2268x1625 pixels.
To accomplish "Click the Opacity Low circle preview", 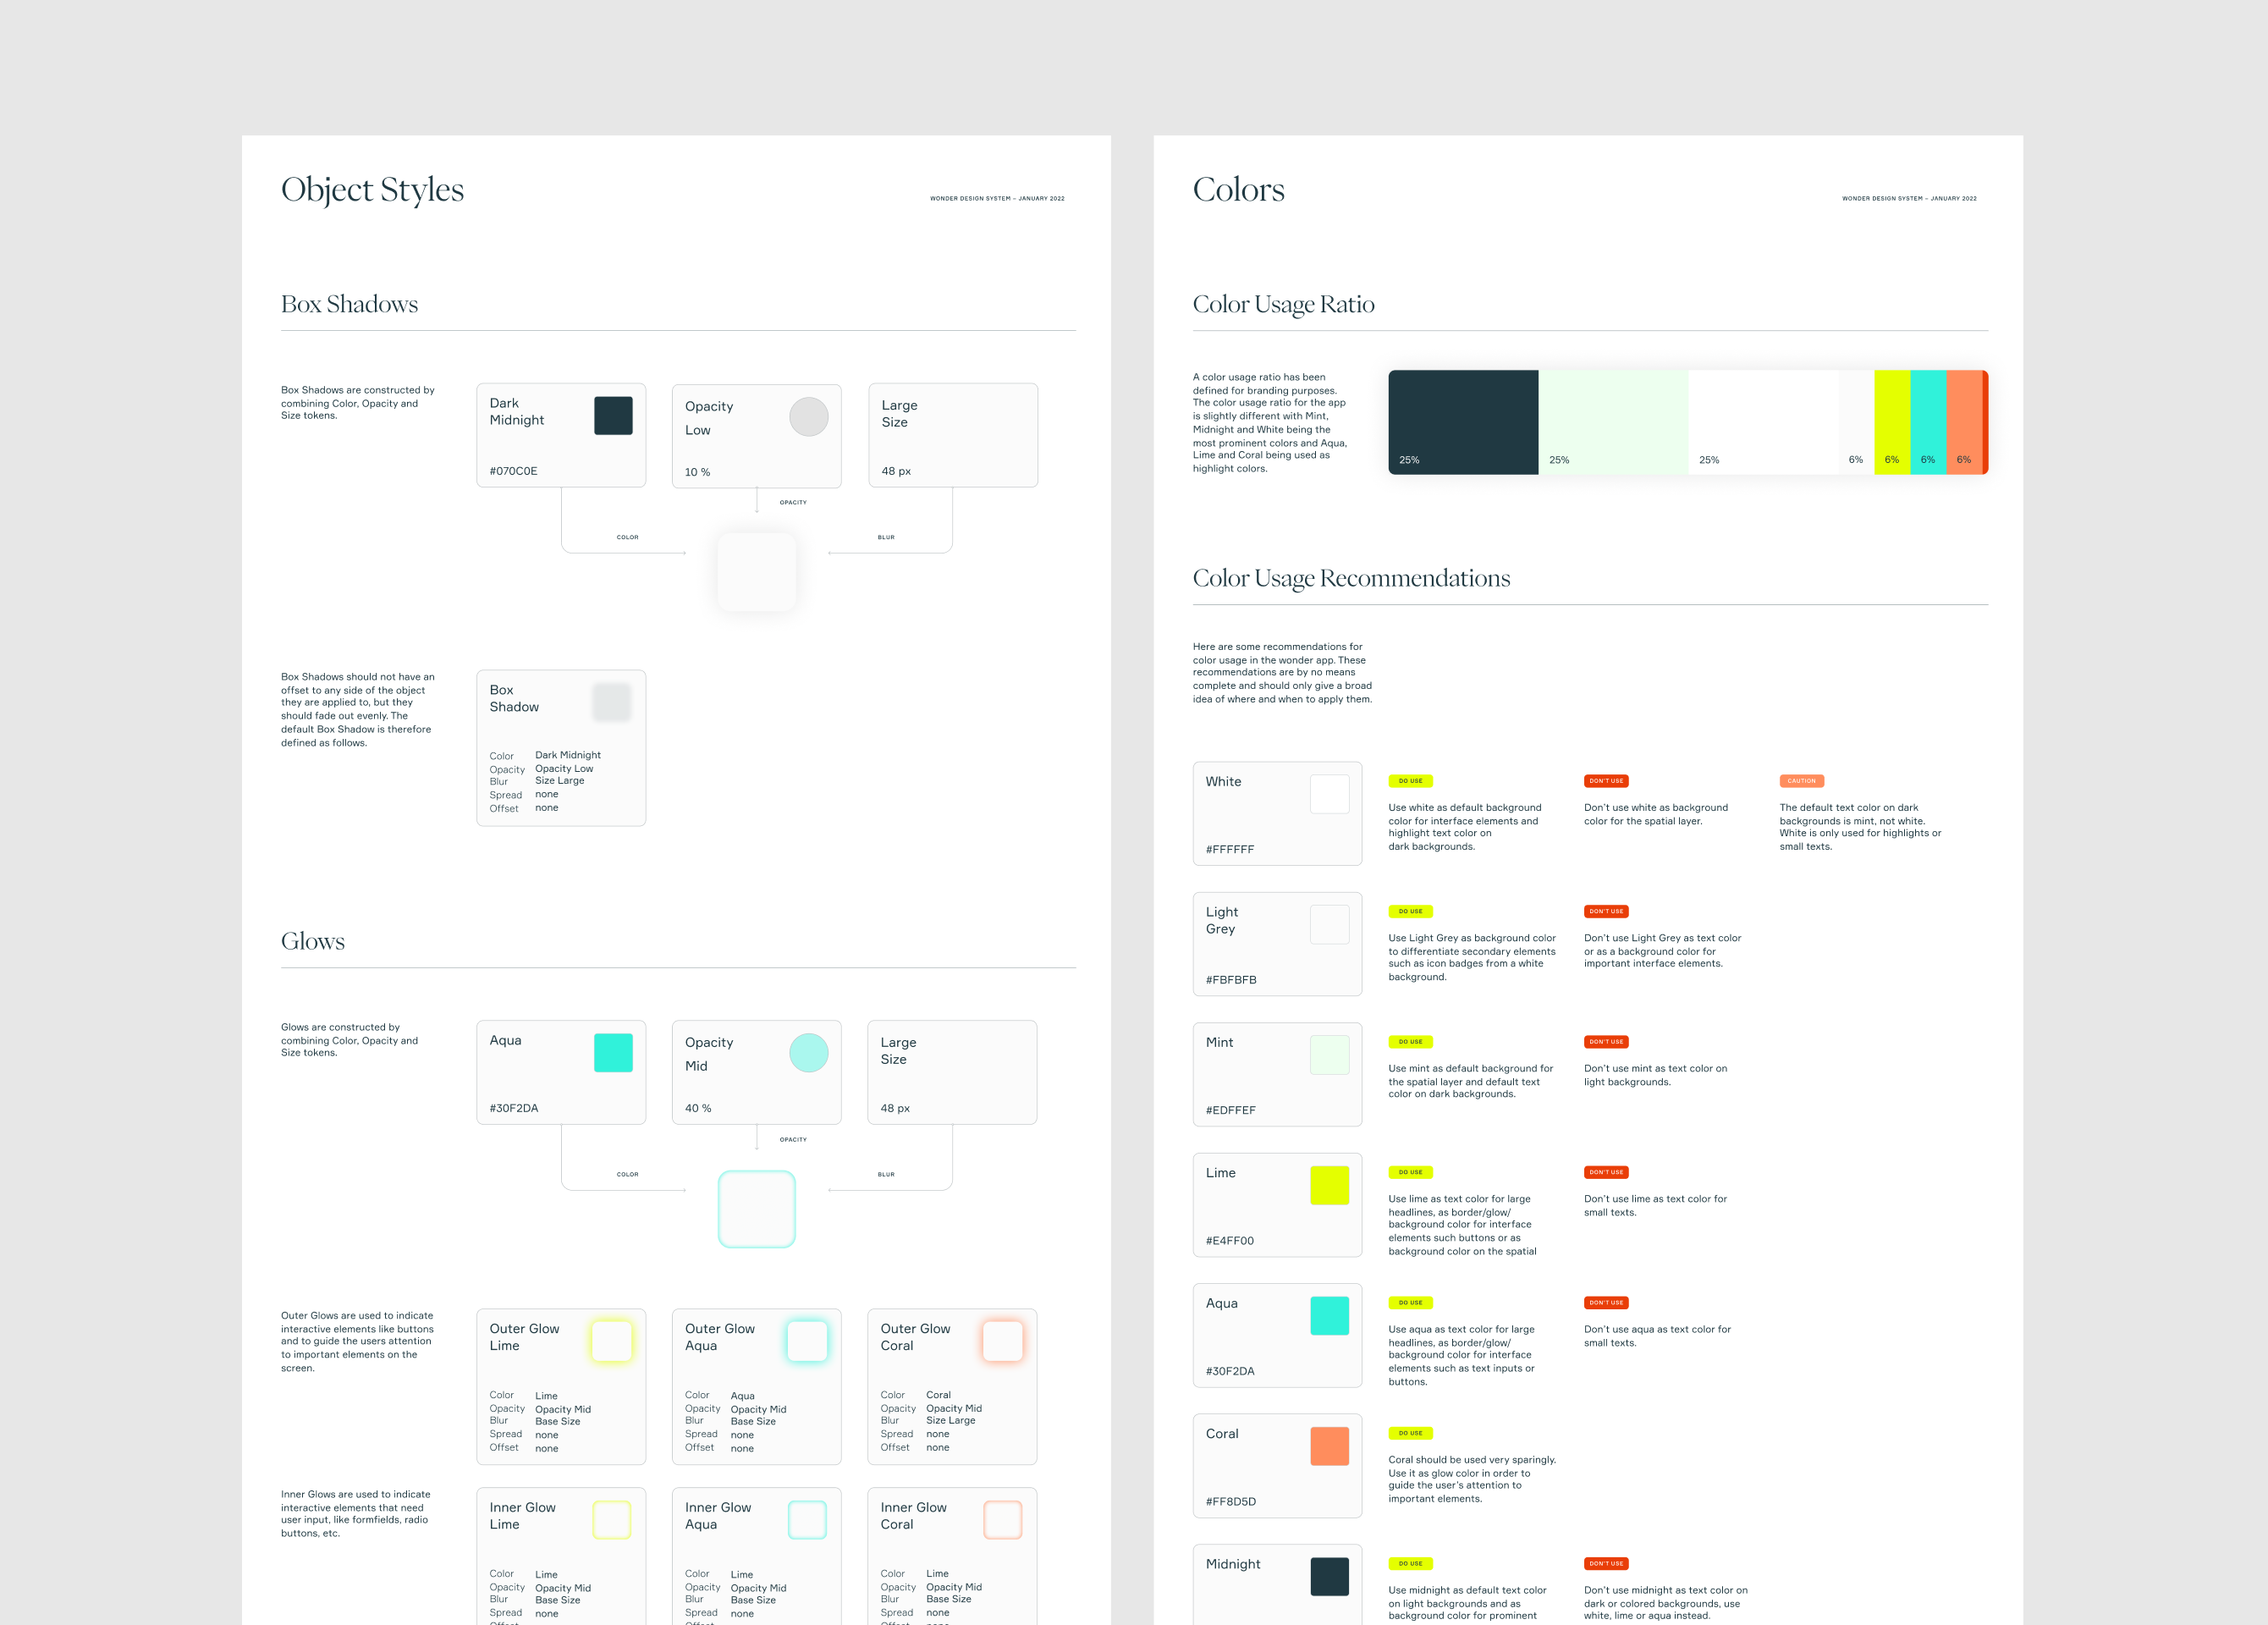I will tap(808, 417).
